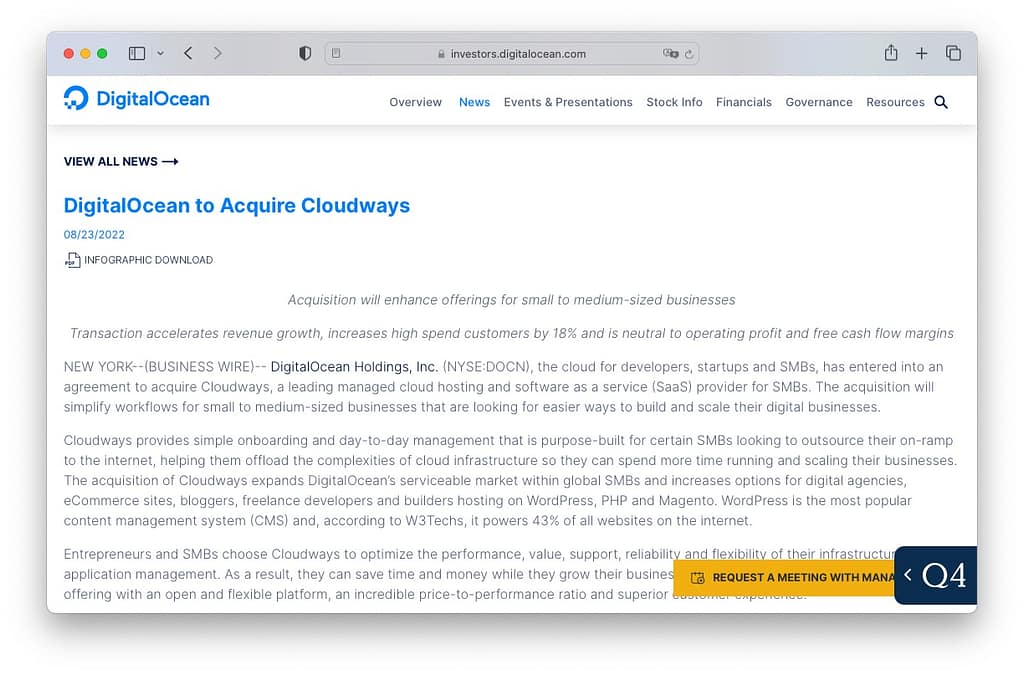
Task: Open search with the magnifier icon
Action: (940, 102)
